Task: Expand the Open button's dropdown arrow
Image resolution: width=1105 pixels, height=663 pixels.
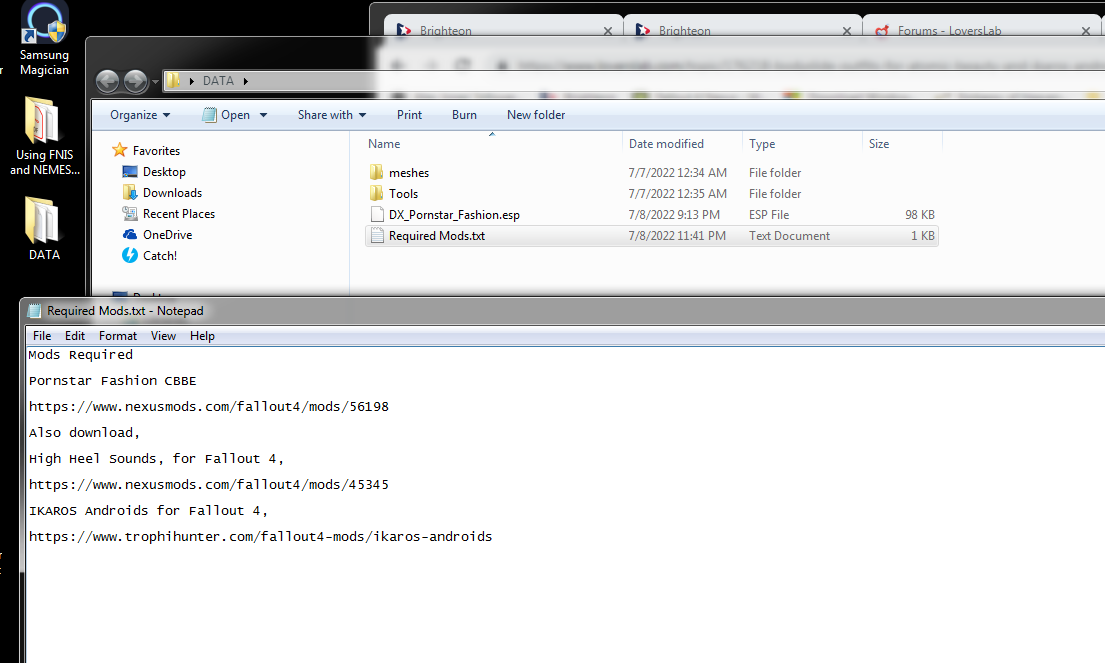Action: pyautogui.click(x=264, y=115)
